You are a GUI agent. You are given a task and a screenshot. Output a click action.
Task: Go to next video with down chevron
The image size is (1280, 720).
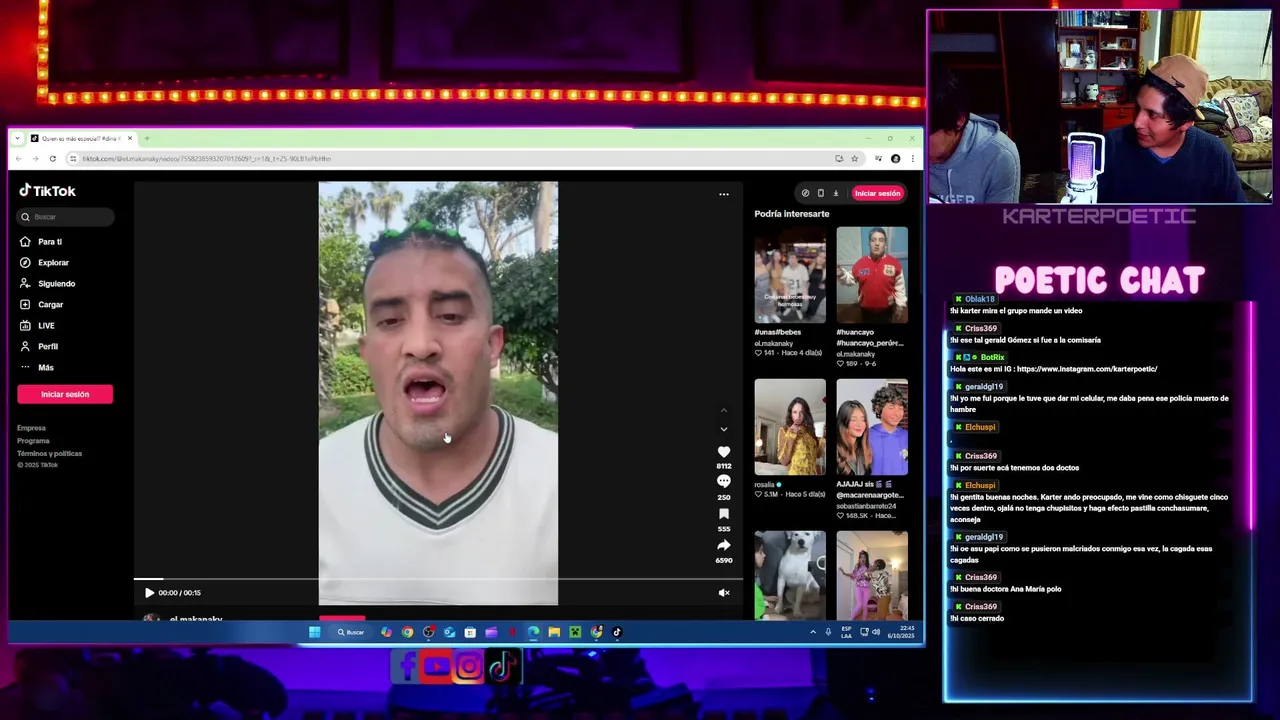[x=724, y=429]
